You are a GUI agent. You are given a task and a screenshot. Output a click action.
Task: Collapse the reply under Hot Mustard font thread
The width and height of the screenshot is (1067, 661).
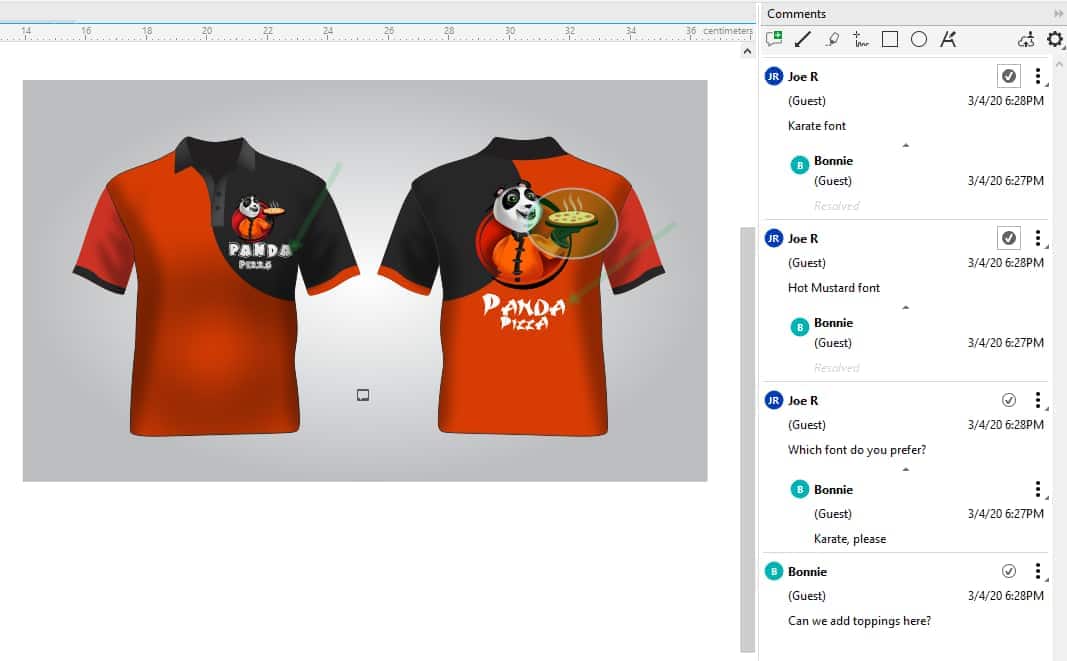(x=905, y=305)
